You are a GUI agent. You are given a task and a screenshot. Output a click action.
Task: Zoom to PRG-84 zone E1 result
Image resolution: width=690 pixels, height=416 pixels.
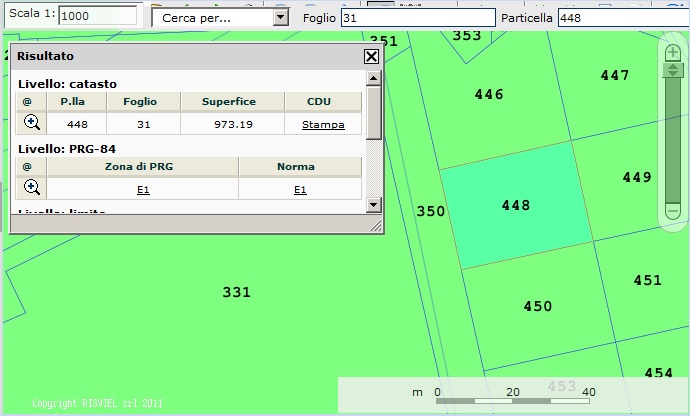(x=32, y=188)
